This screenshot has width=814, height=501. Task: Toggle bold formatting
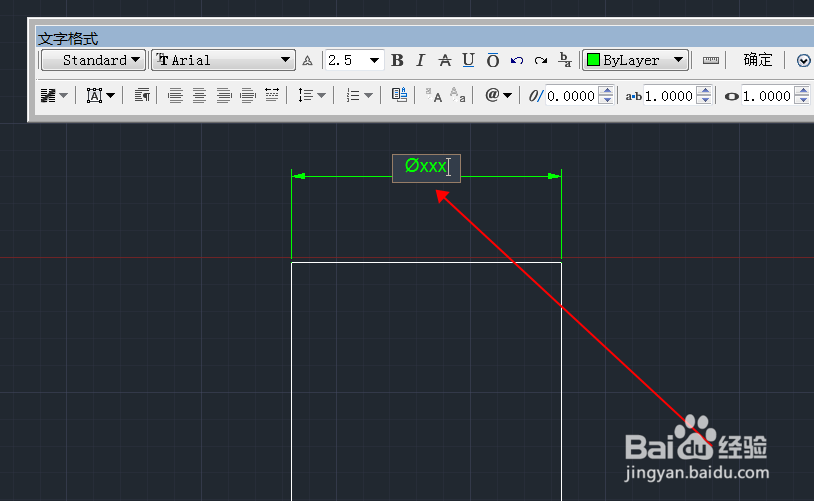397,60
